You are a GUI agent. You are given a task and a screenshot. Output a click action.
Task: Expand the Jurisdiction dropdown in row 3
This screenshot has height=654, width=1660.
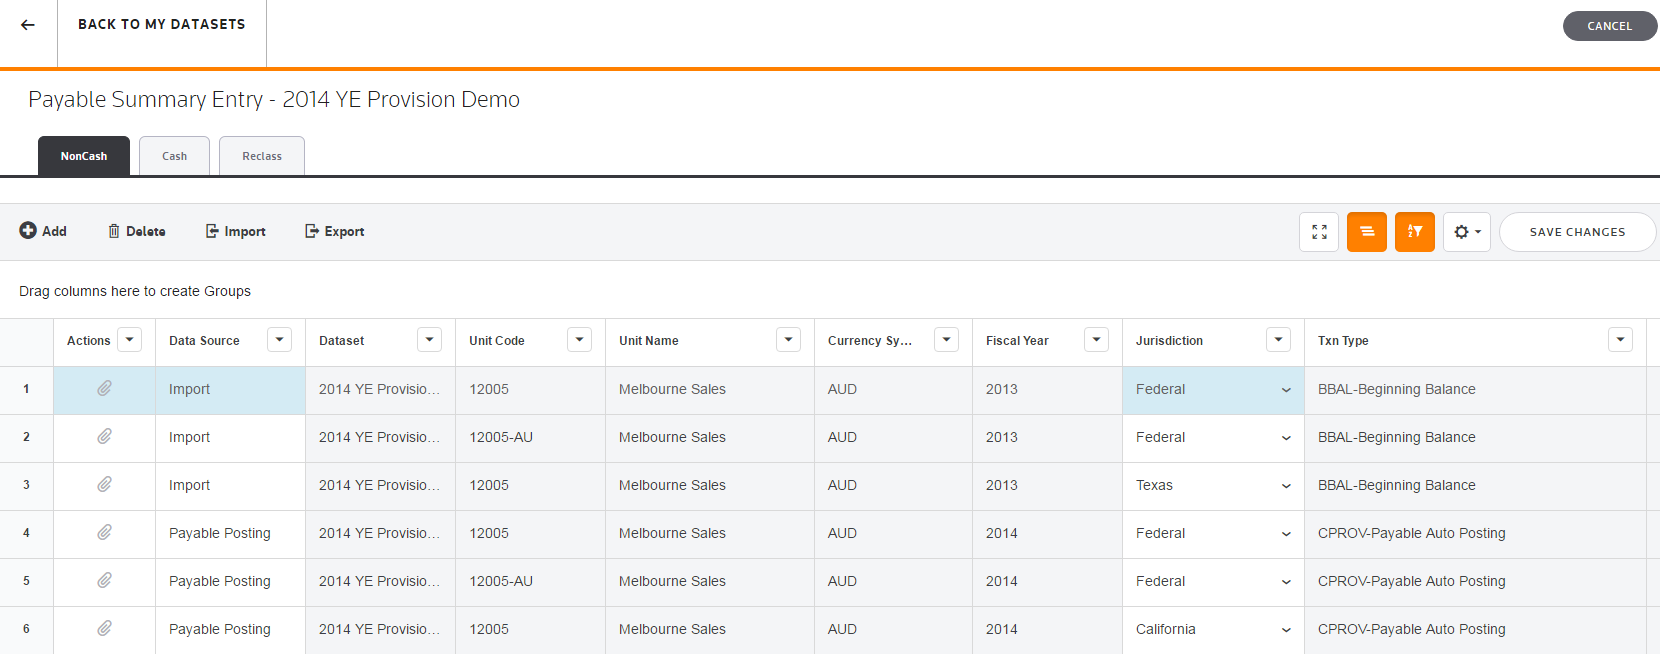click(x=1286, y=486)
